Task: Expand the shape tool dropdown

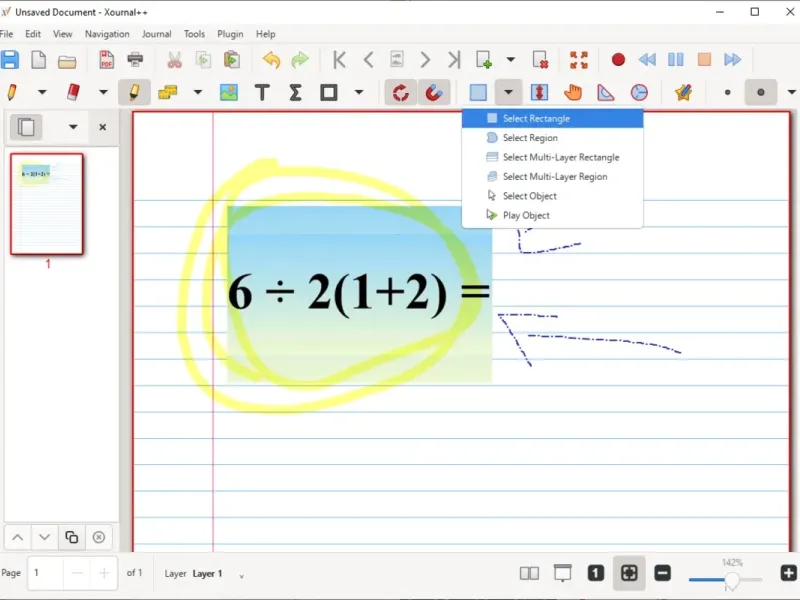Action: tap(359, 92)
